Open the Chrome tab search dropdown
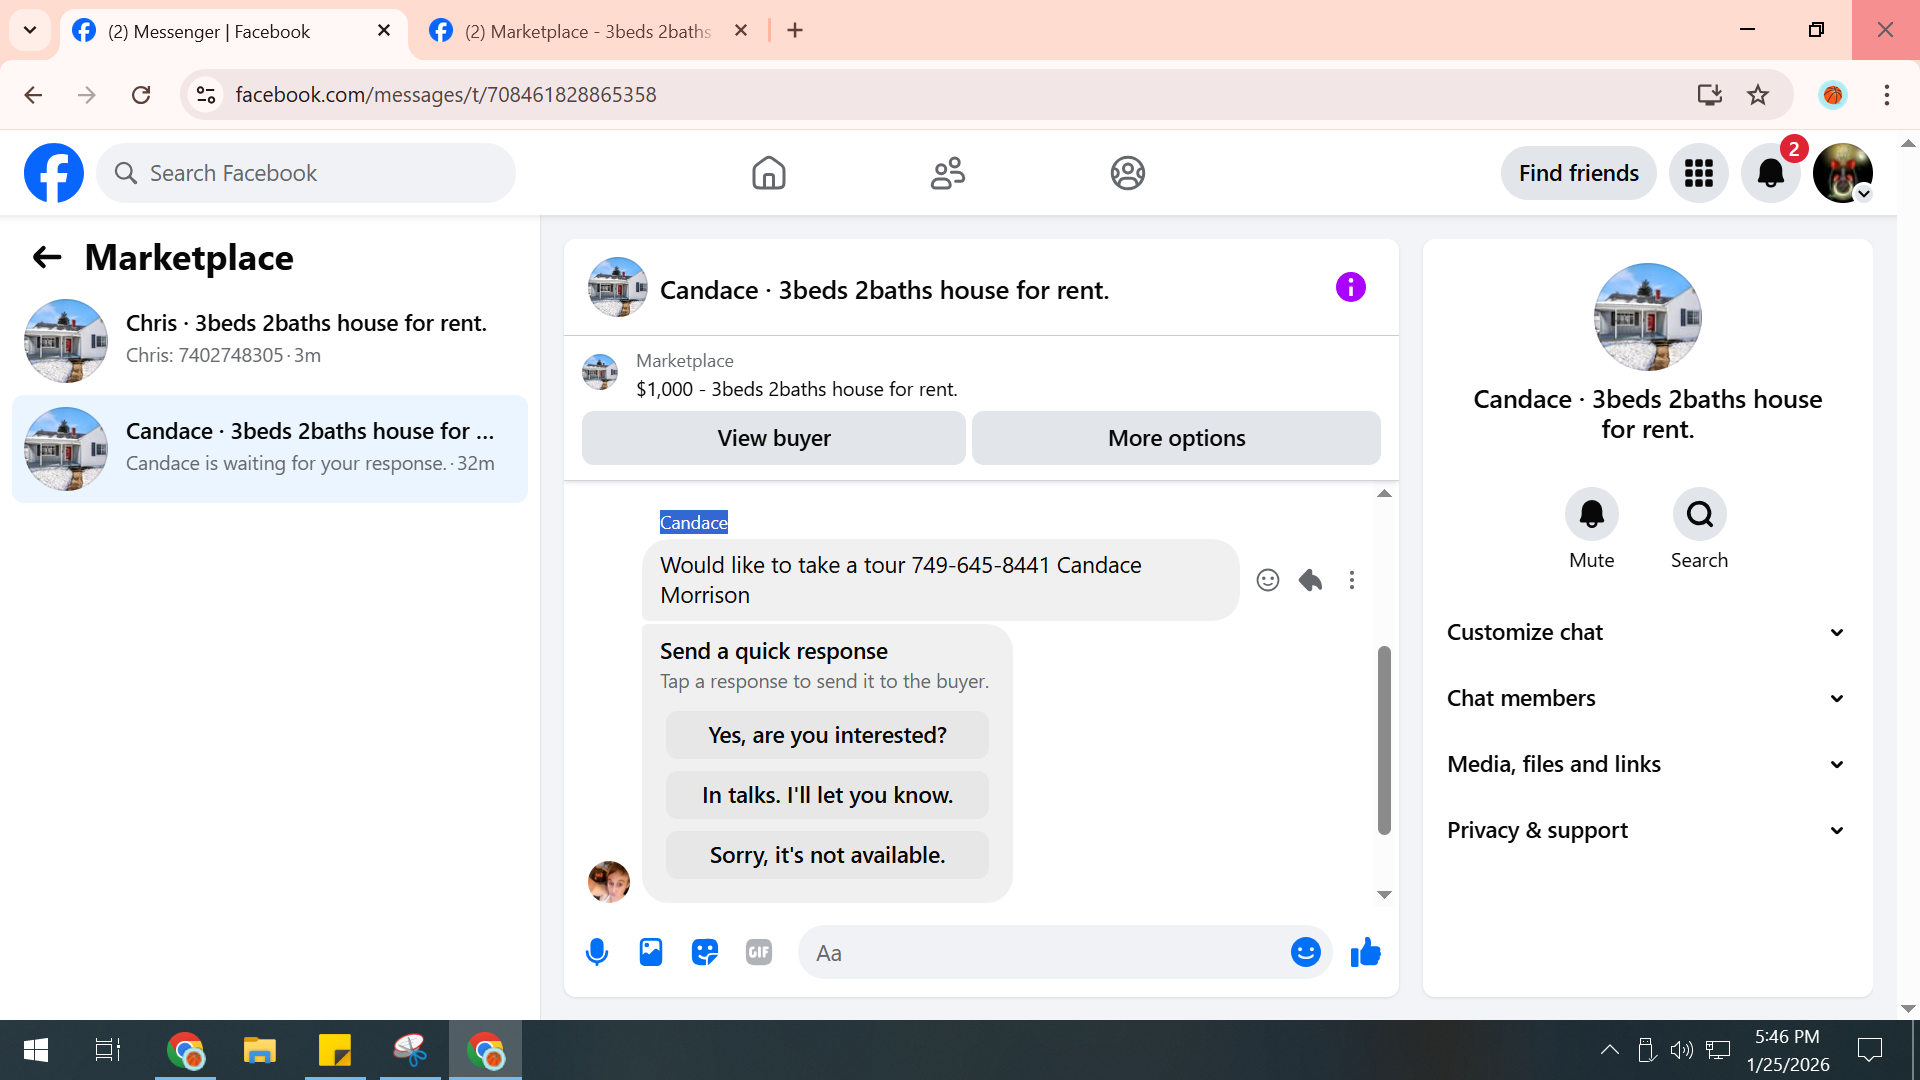1920x1080 pixels. coord(30,30)
